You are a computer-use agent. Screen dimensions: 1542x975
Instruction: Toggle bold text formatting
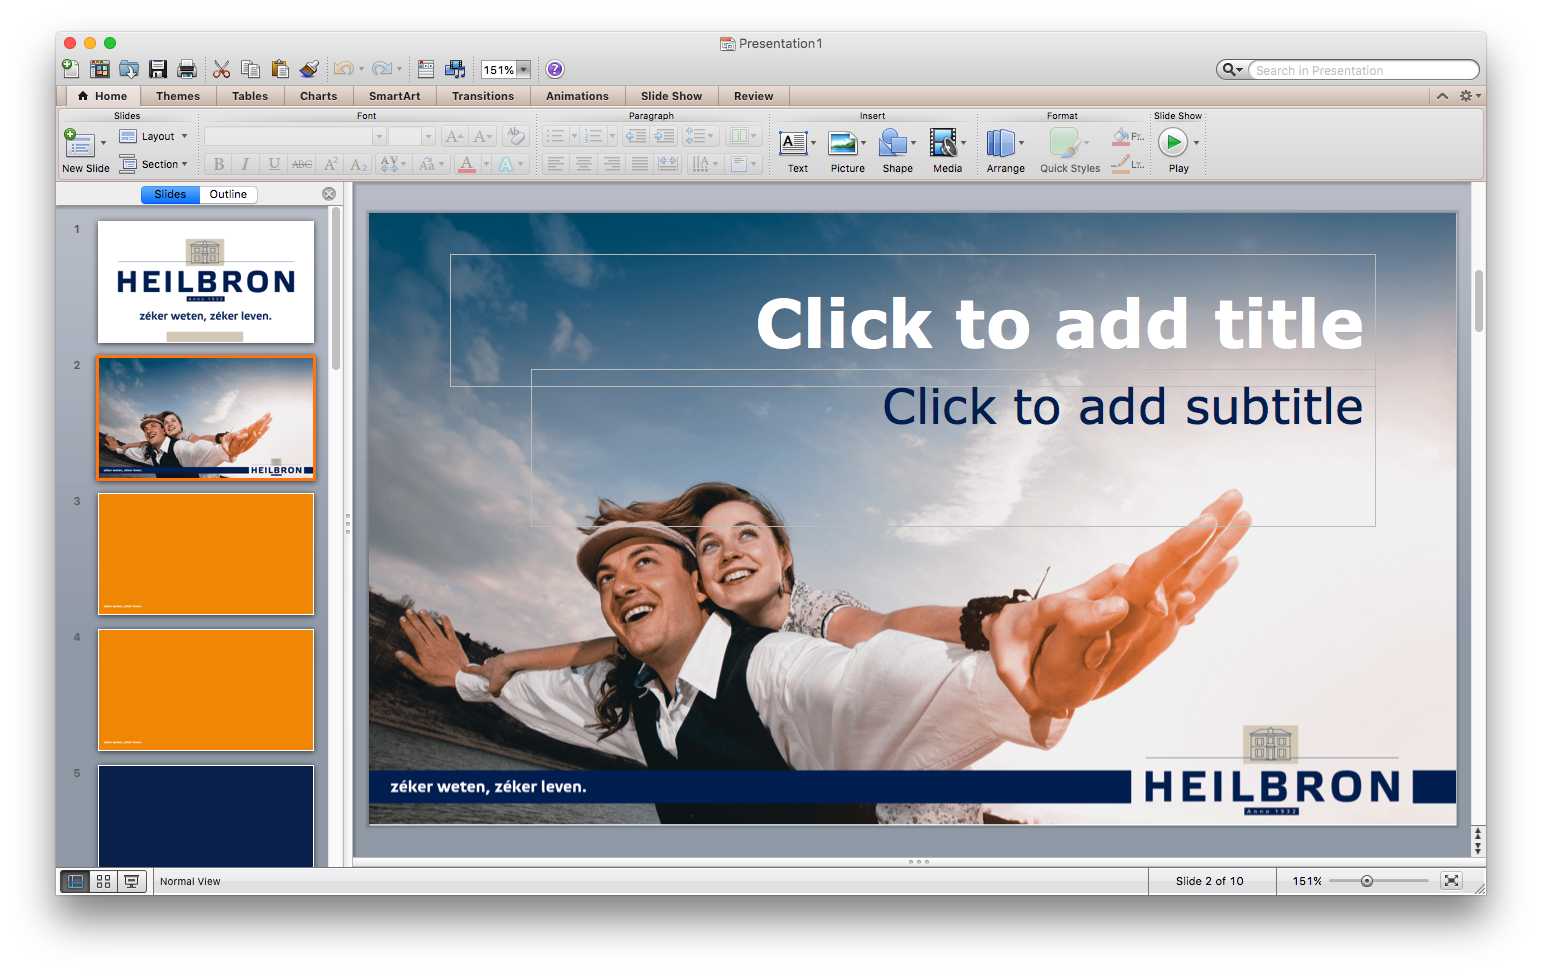(218, 164)
